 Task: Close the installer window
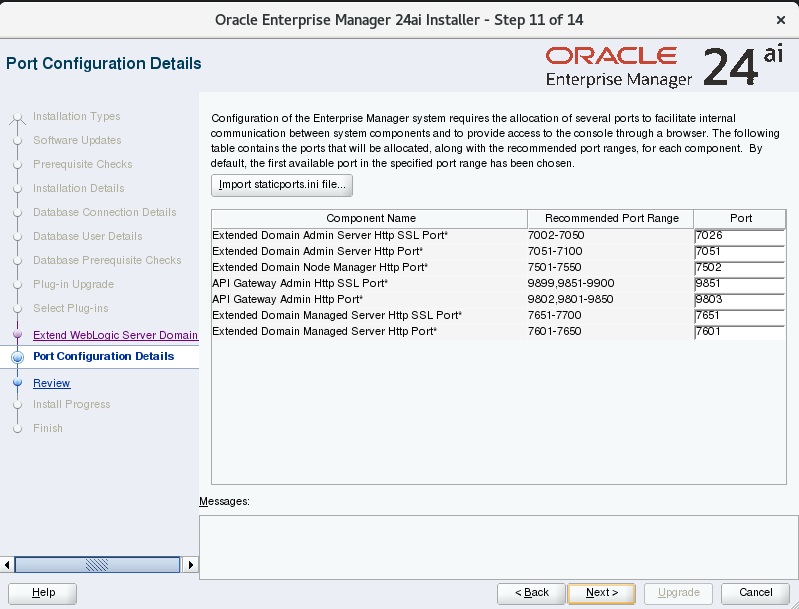coord(780,20)
